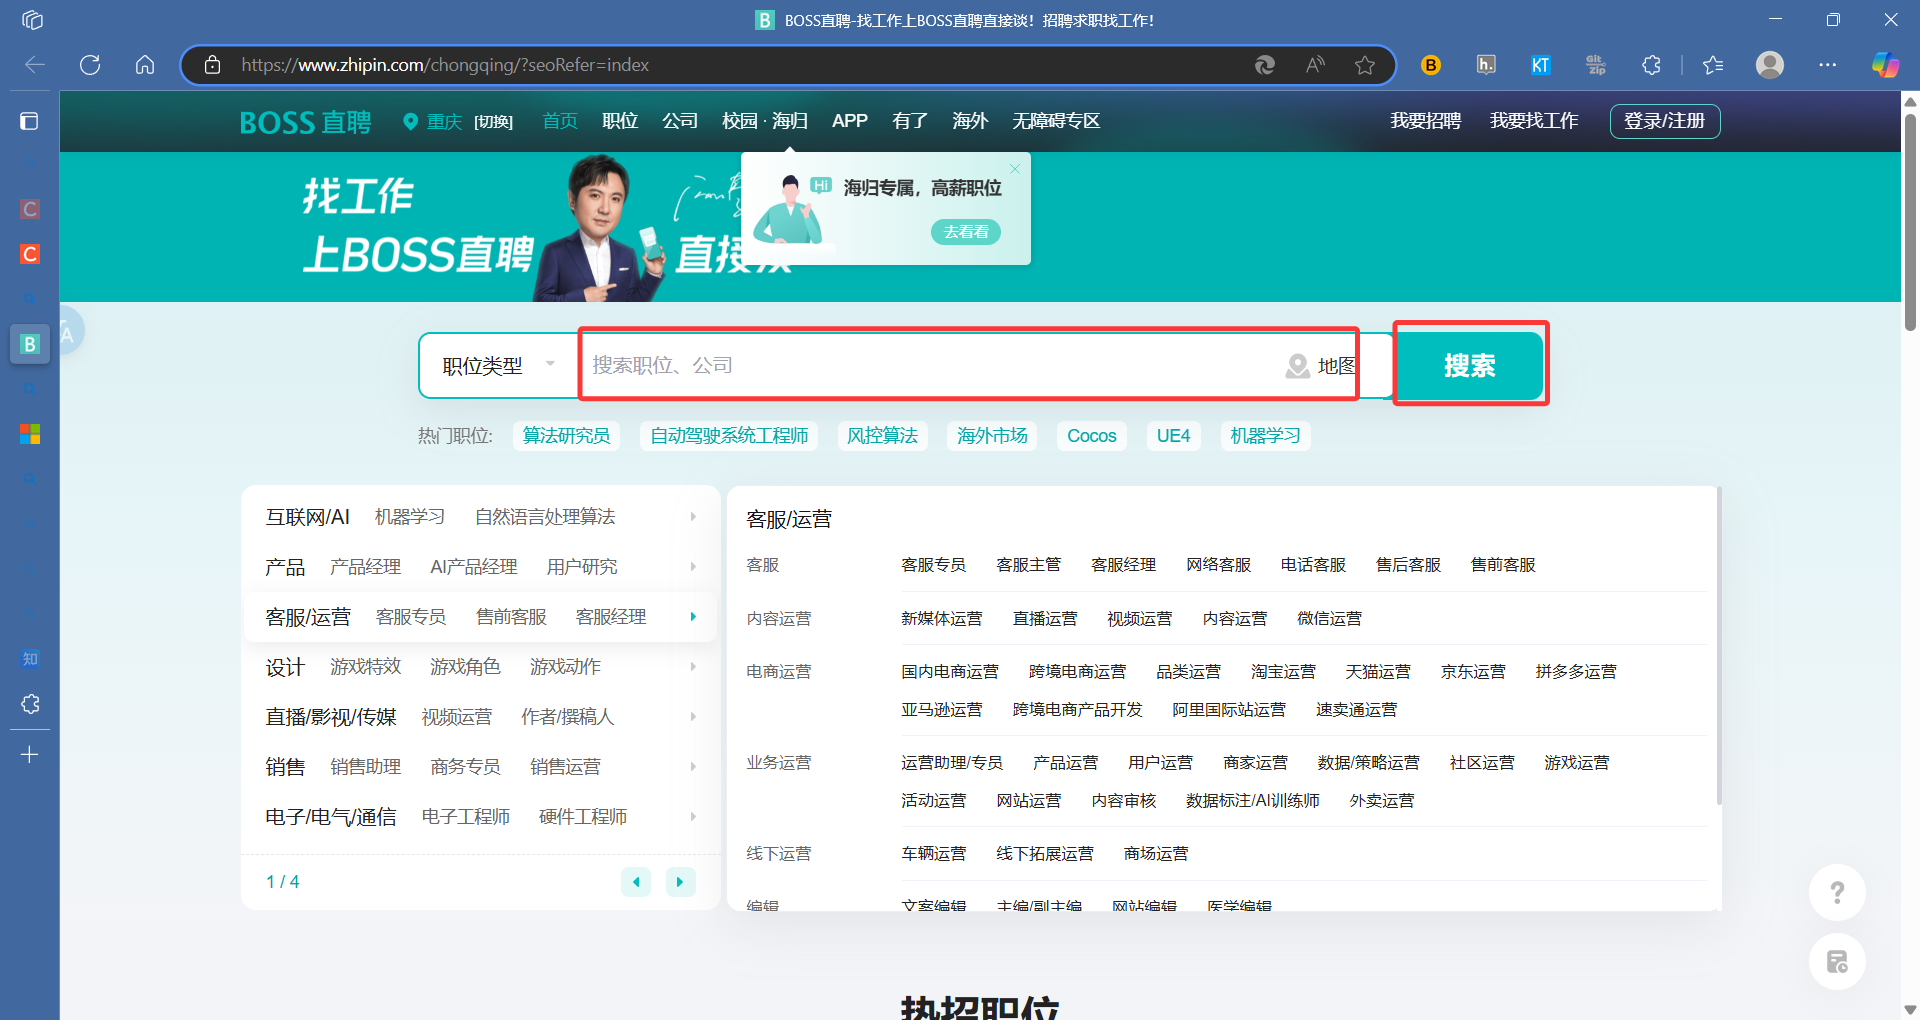1920x1020 pixels.
Task: Open 海外 nav tab
Action: 970,121
